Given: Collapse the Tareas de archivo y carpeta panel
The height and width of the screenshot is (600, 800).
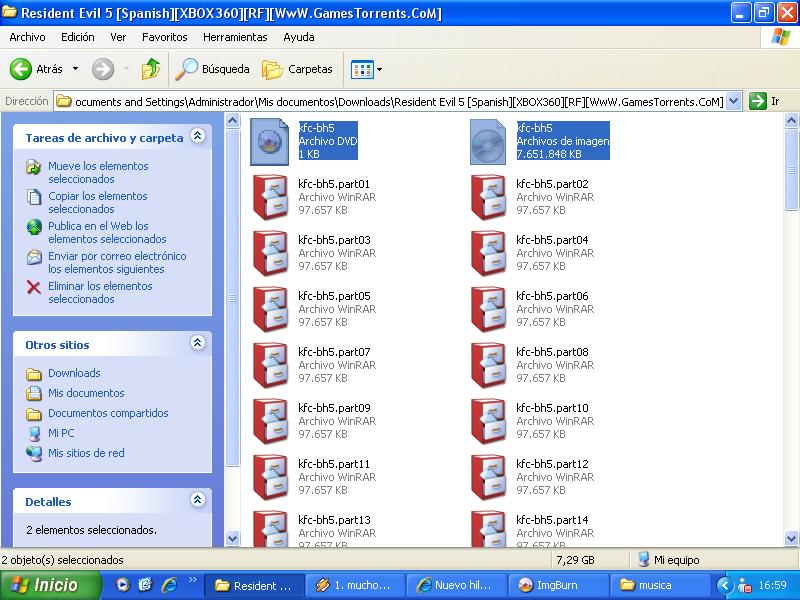Looking at the screenshot, I should [x=197, y=136].
